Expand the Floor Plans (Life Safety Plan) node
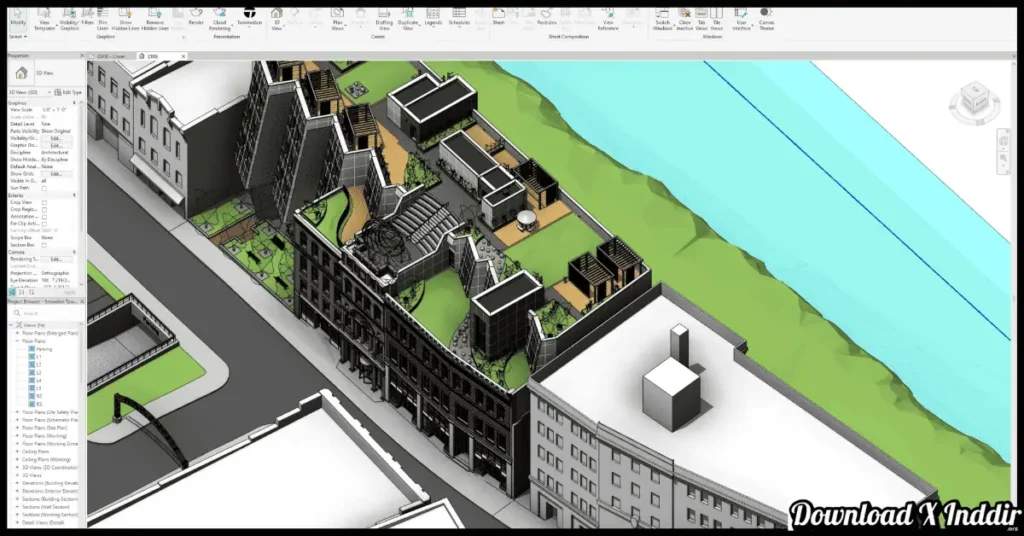Image resolution: width=1024 pixels, height=536 pixels. (x=18, y=413)
